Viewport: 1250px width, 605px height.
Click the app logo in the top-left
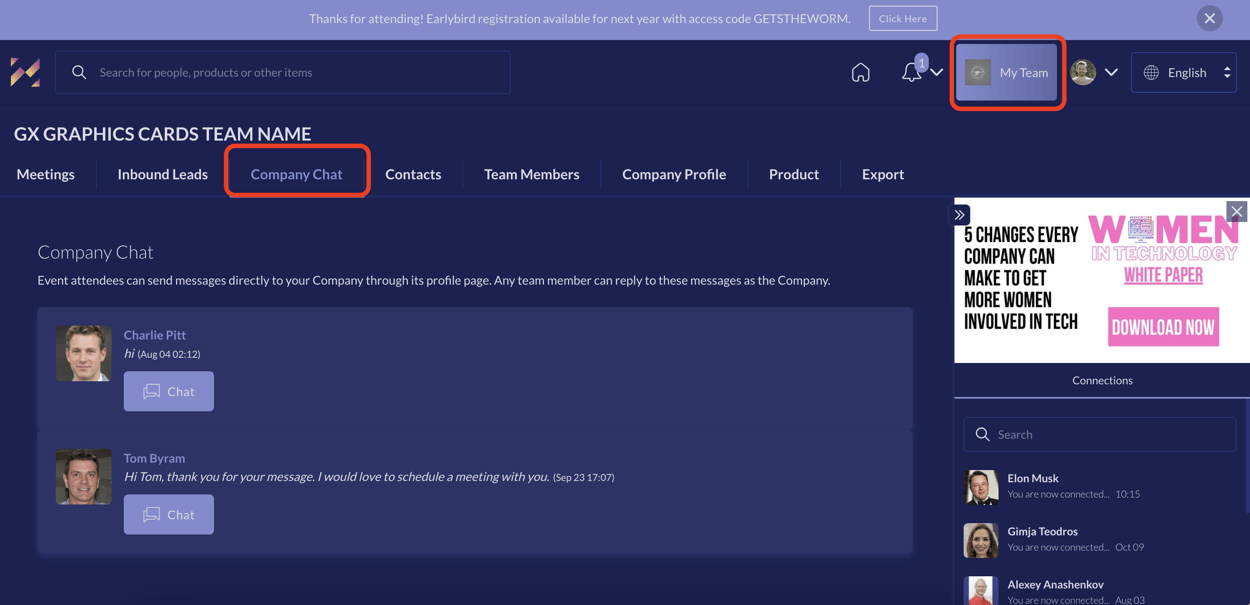click(x=25, y=72)
